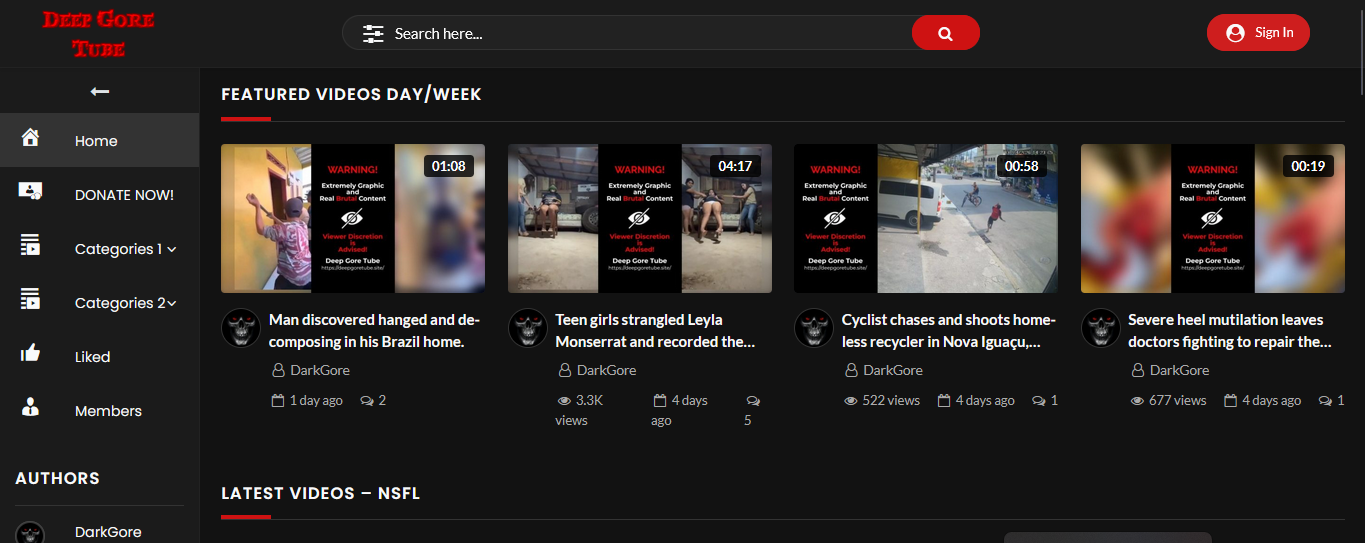Select the Liked menu item
This screenshot has width=1365, height=543.
pos(92,357)
